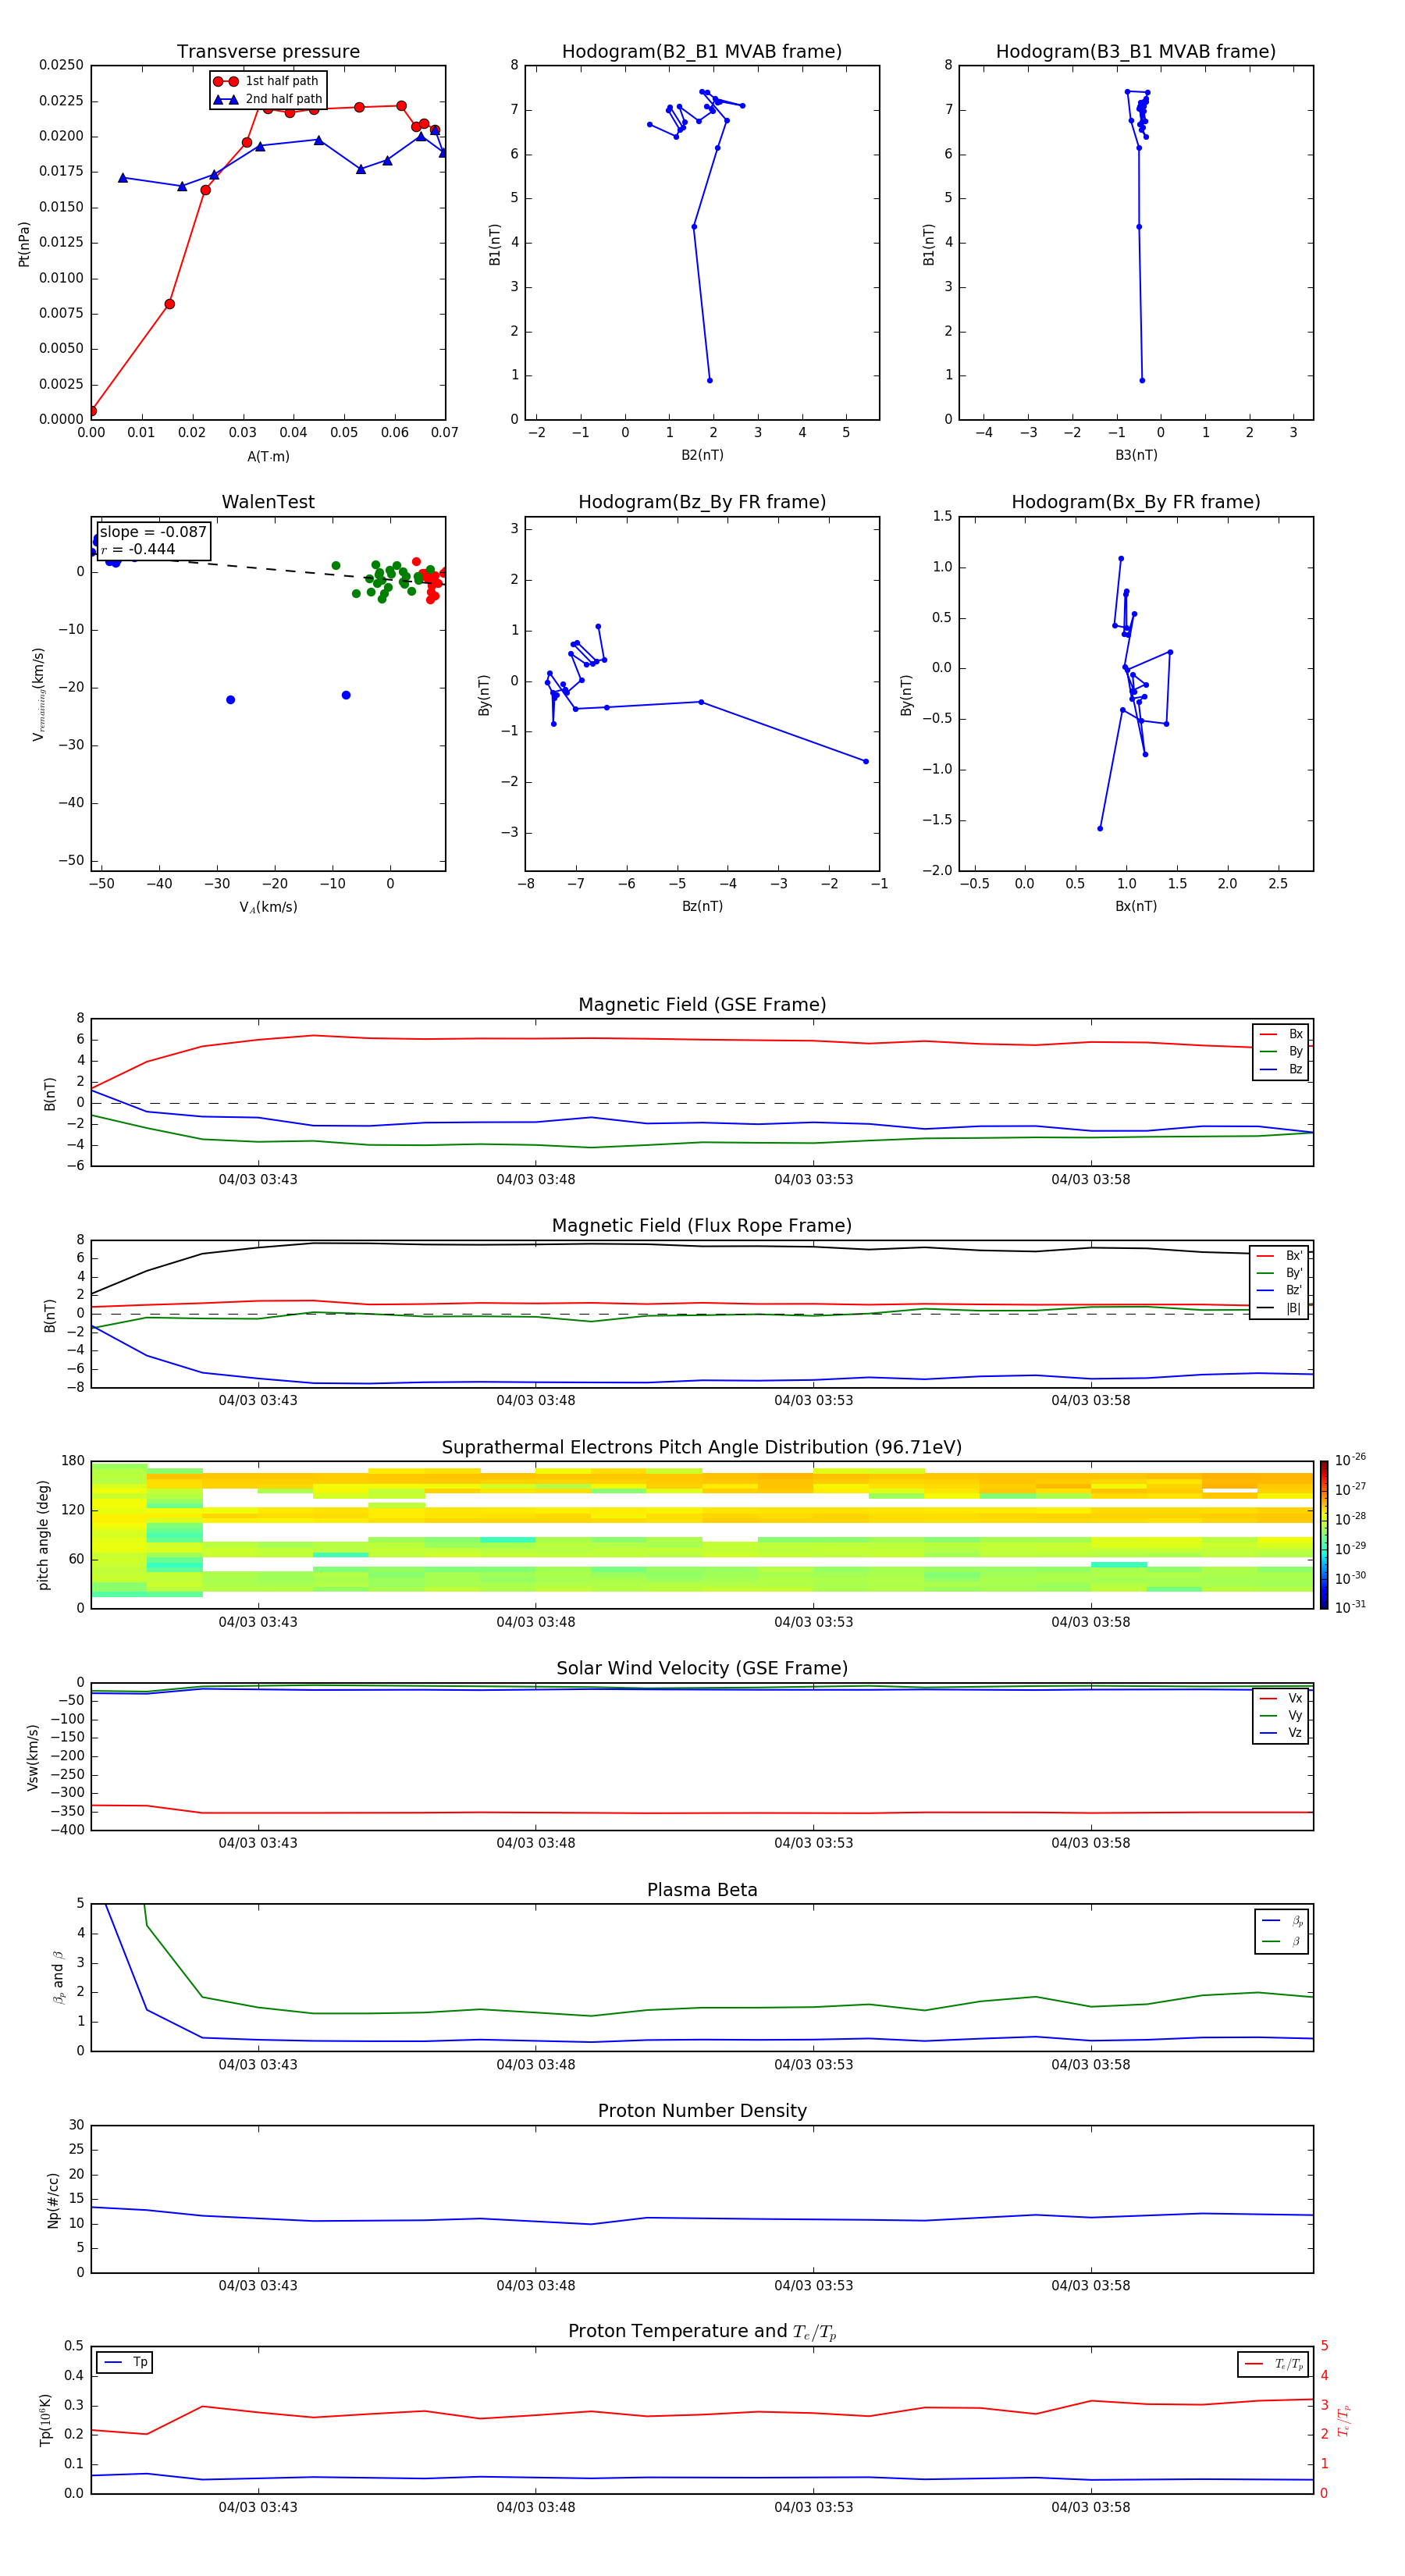The image size is (1405, 2576).
Task: Click the 'Bx(nT)' x-axis label
Action: [x=1136, y=906]
